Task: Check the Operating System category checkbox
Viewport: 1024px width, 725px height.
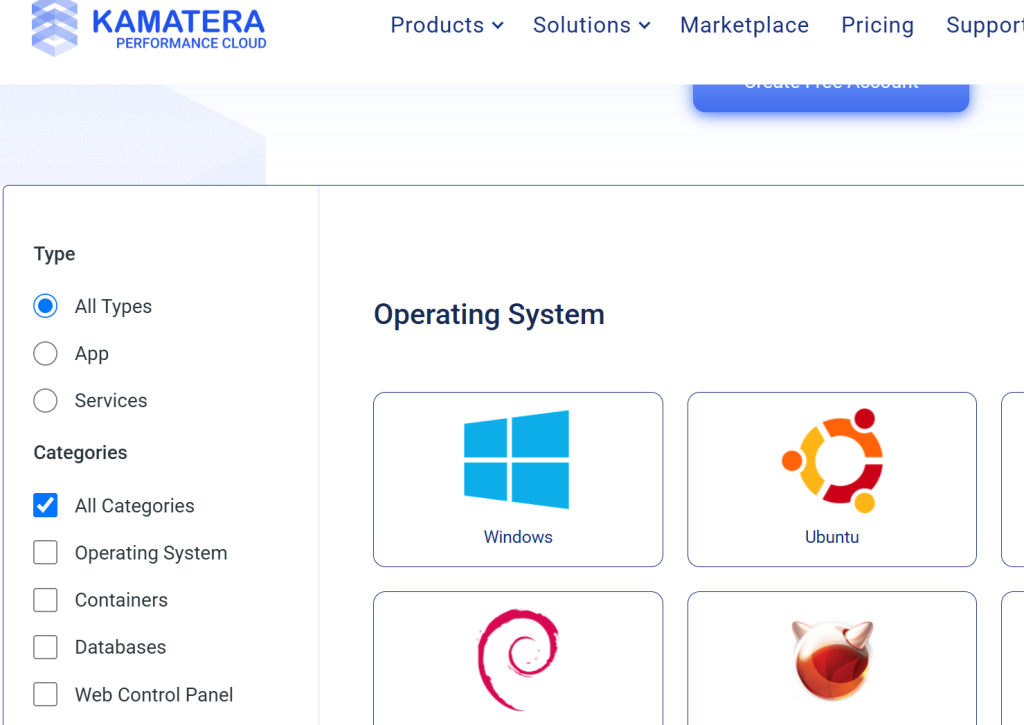Action: pos(45,553)
